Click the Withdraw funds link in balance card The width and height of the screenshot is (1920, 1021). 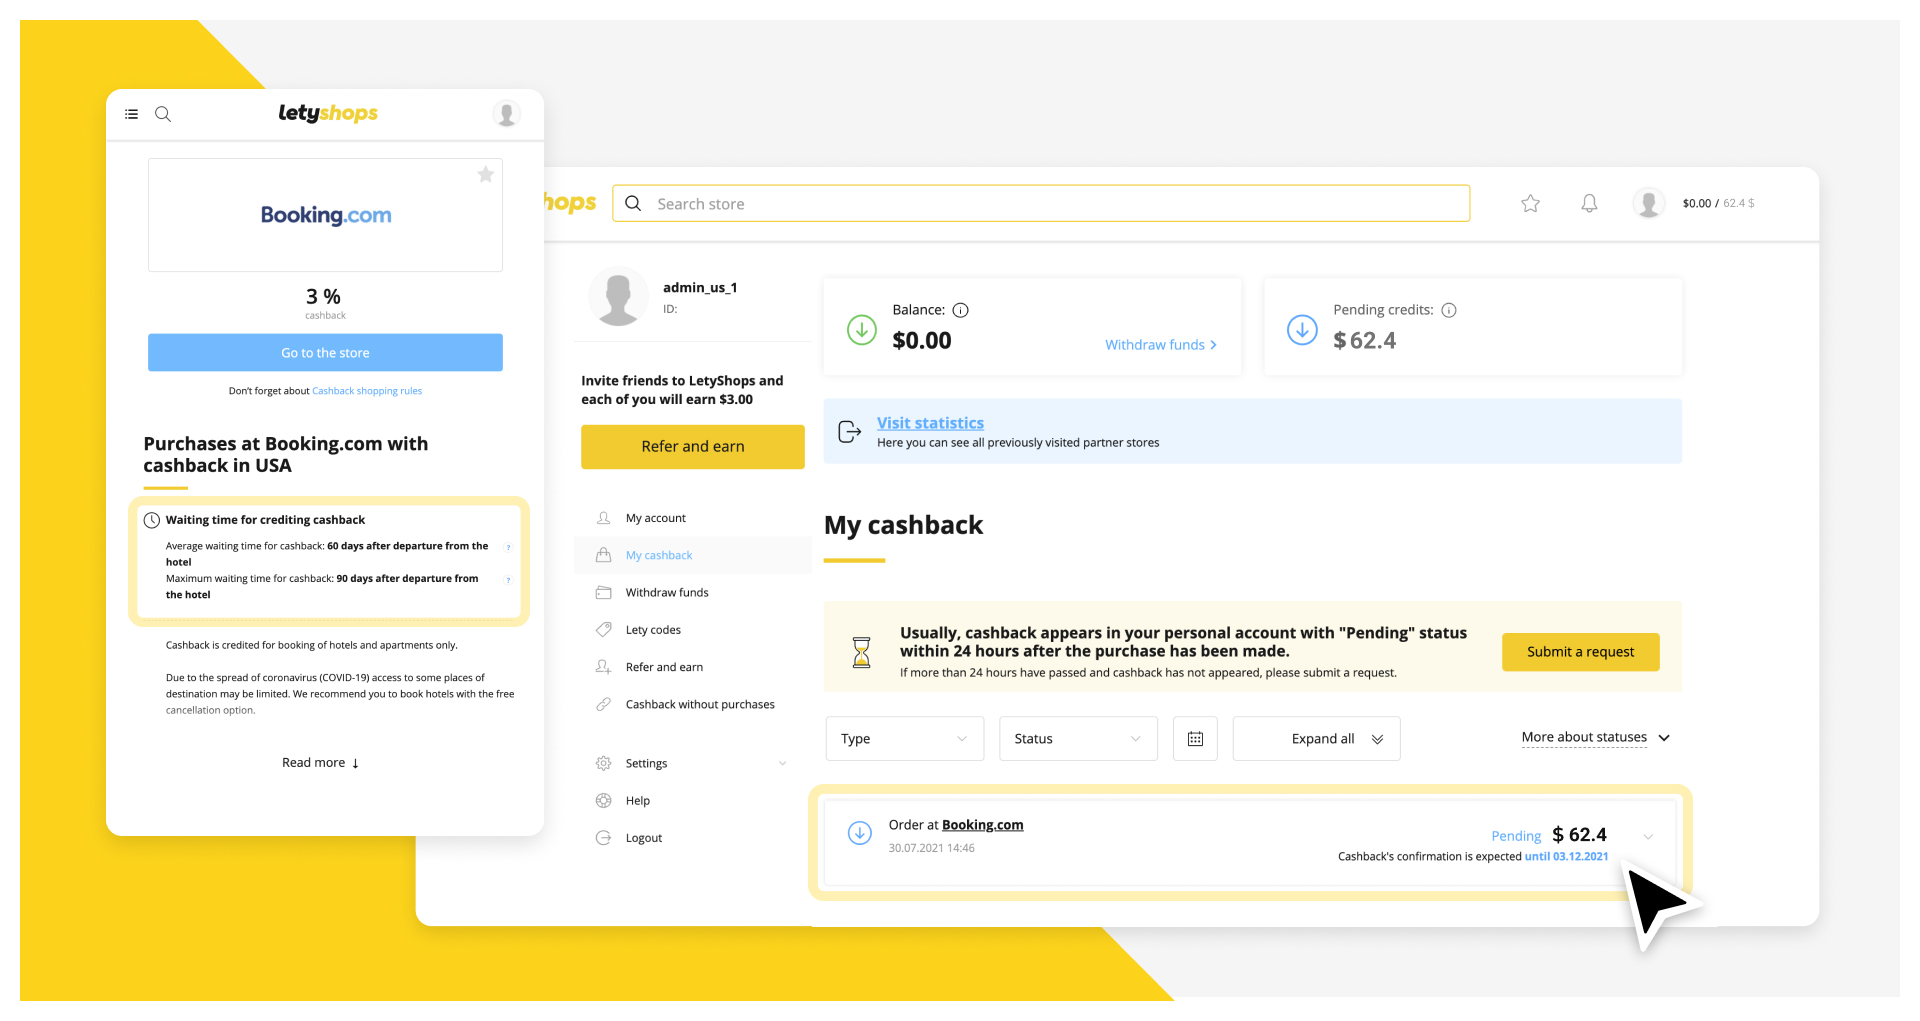(1161, 344)
